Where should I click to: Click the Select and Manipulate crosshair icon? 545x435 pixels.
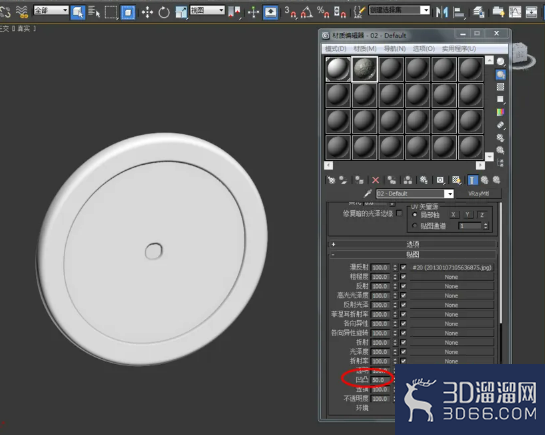pyautogui.click(x=253, y=13)
